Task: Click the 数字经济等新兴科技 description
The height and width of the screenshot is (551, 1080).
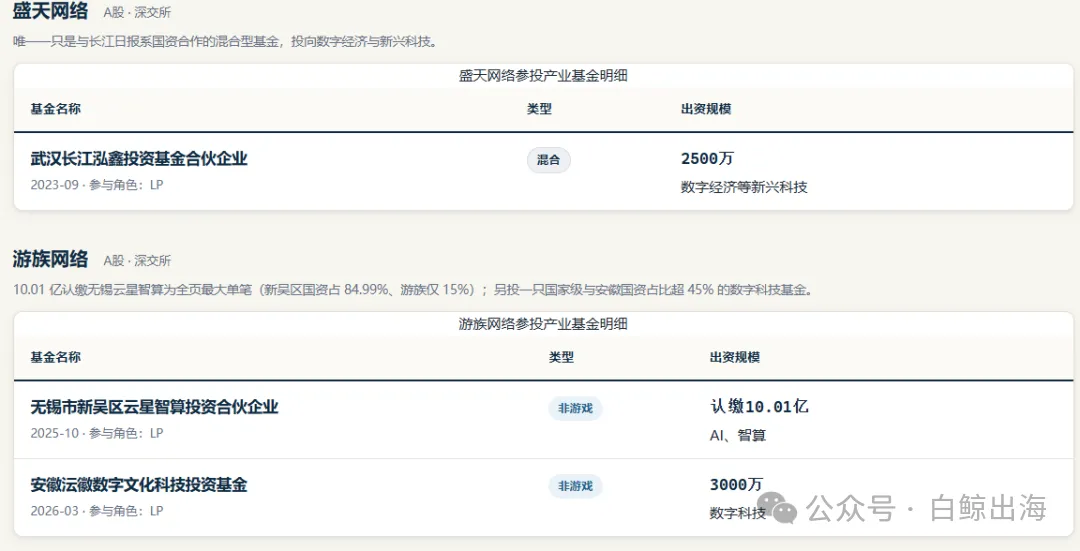Action: 744,187
